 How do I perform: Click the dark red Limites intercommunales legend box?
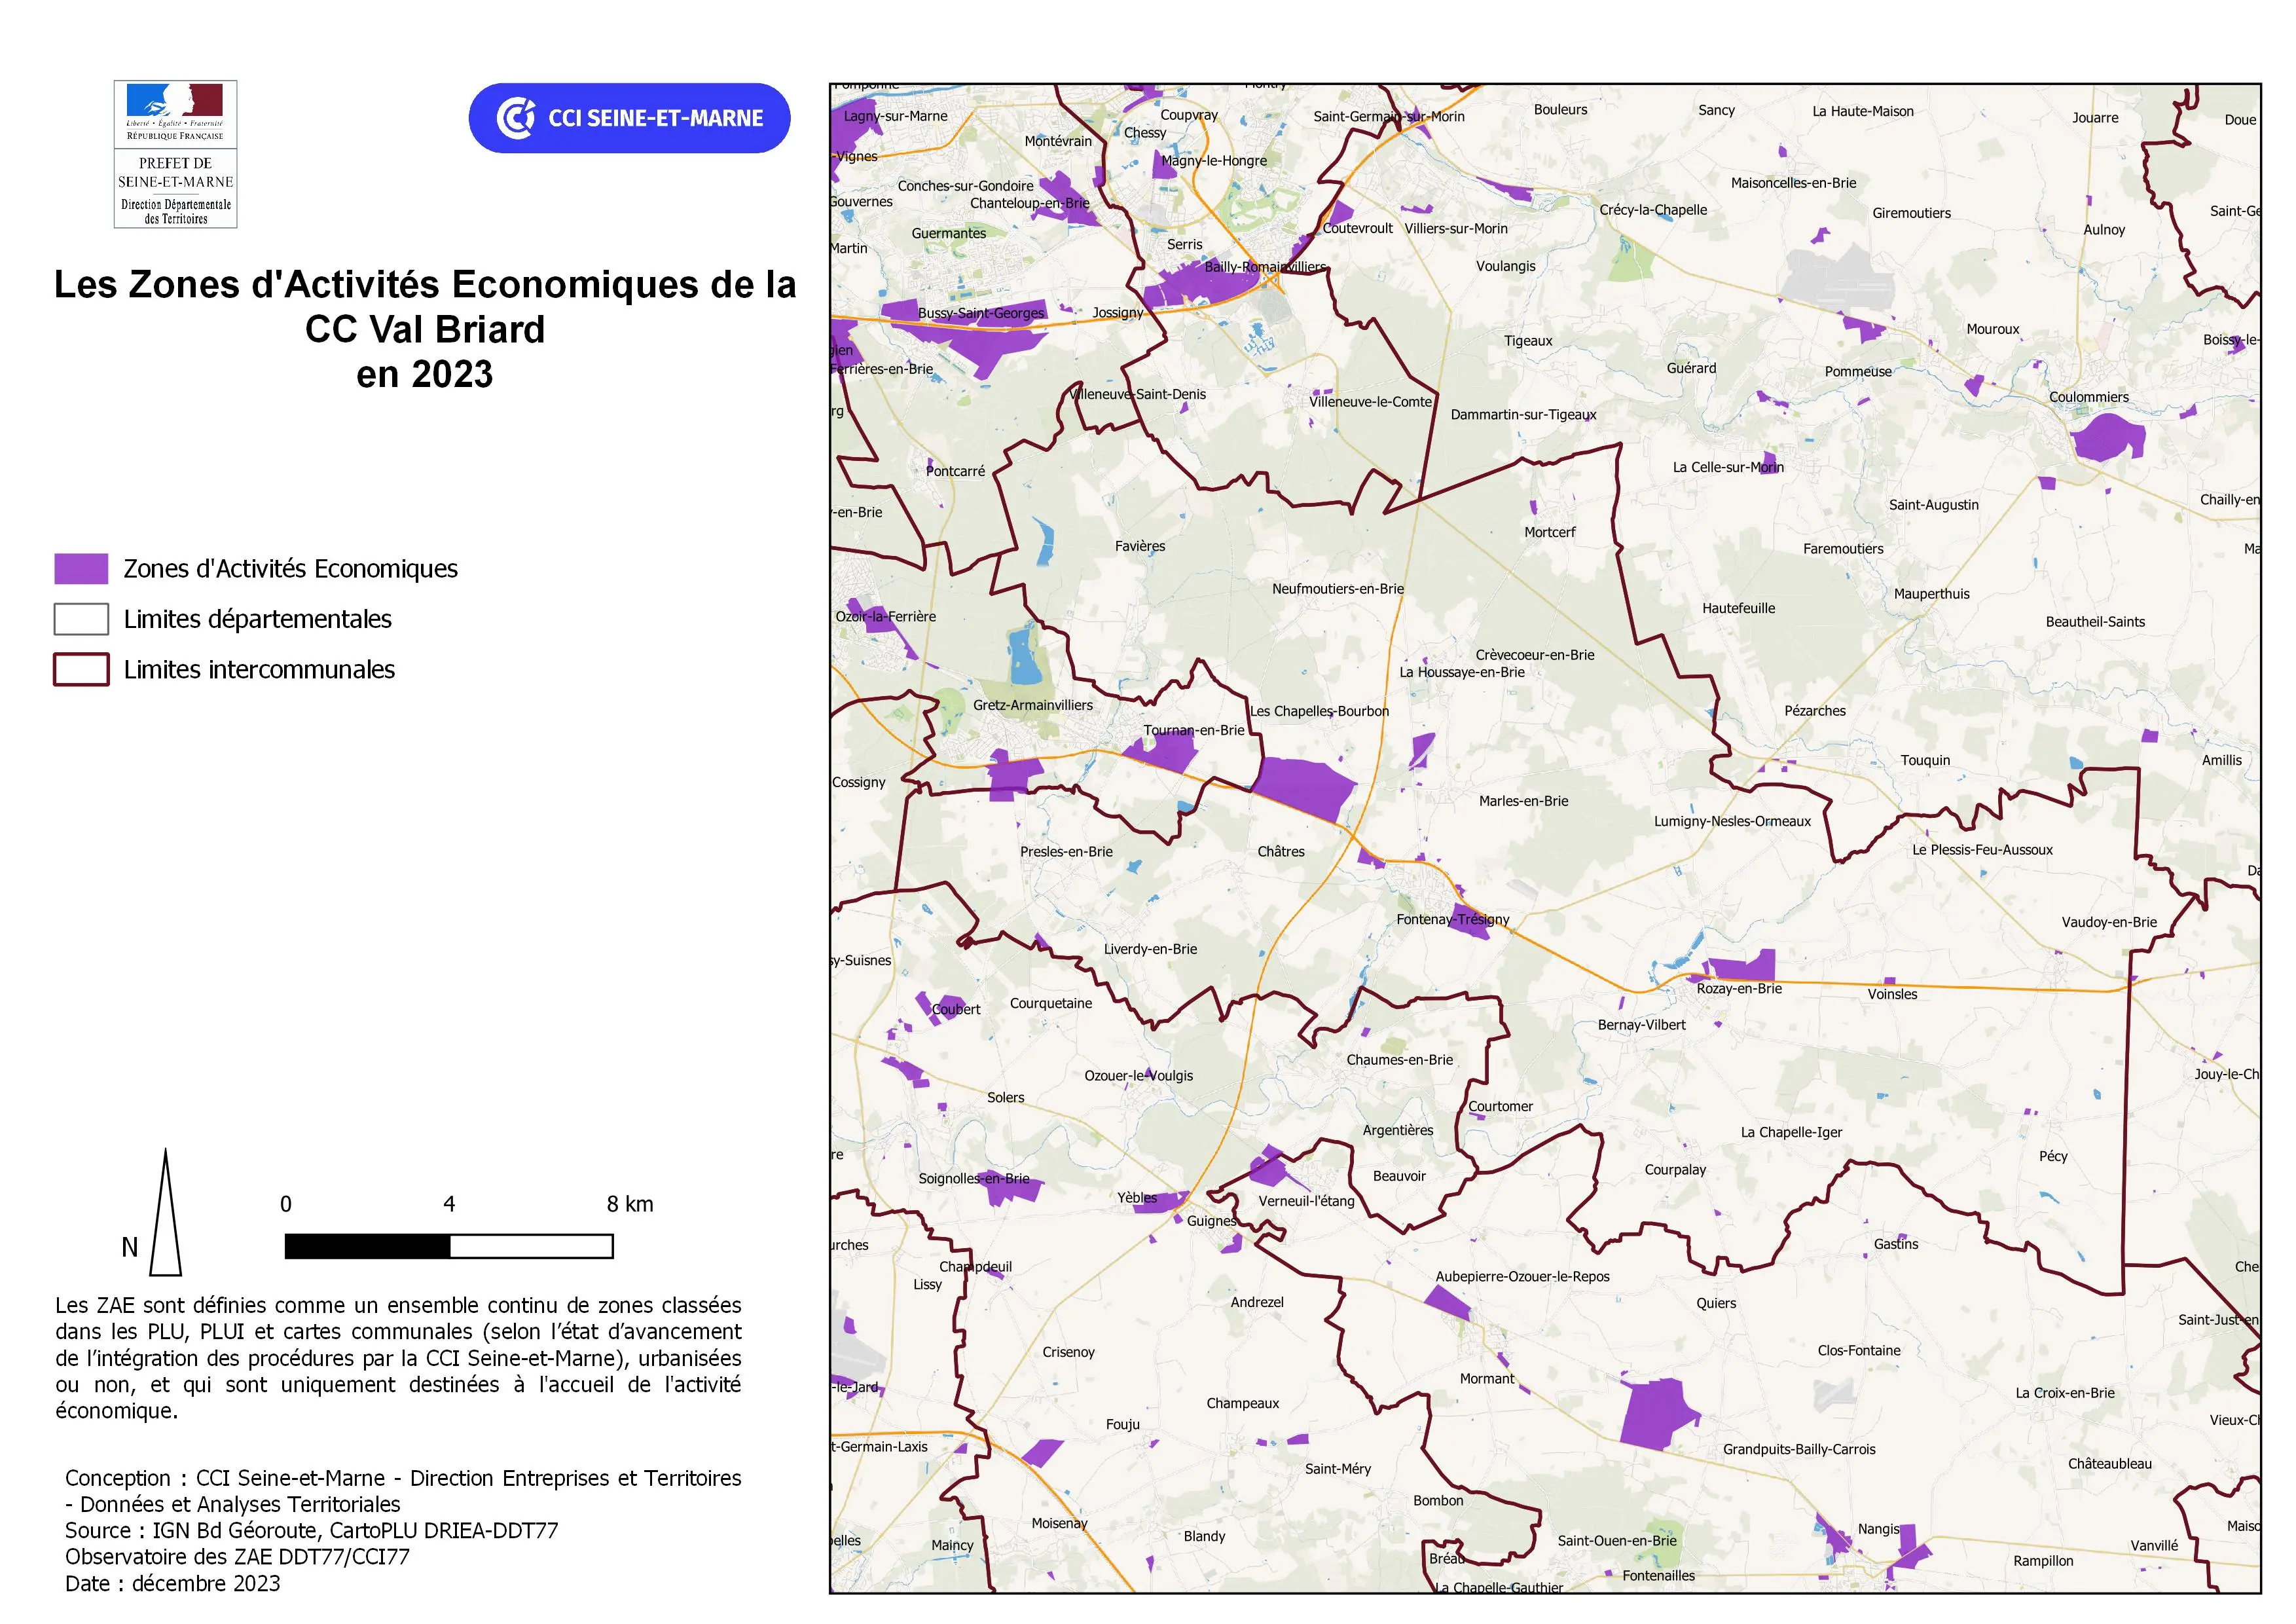click(81, 669)
